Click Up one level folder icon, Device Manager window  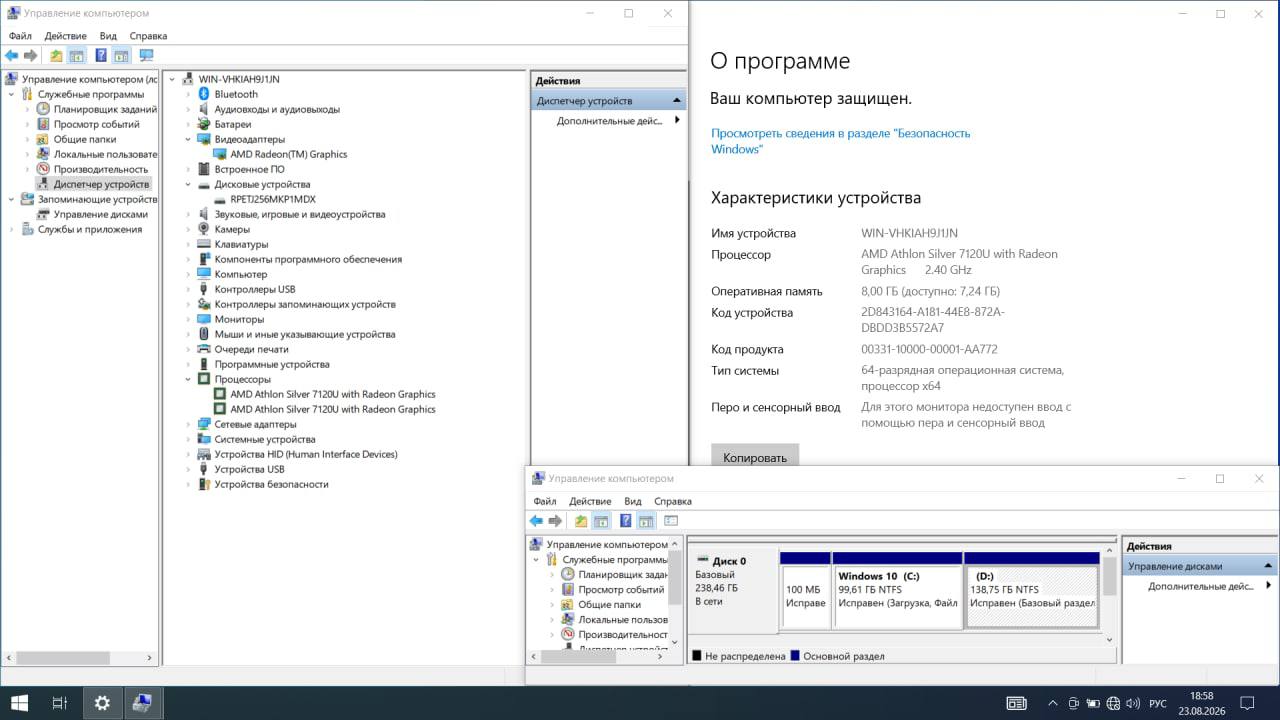56,56
